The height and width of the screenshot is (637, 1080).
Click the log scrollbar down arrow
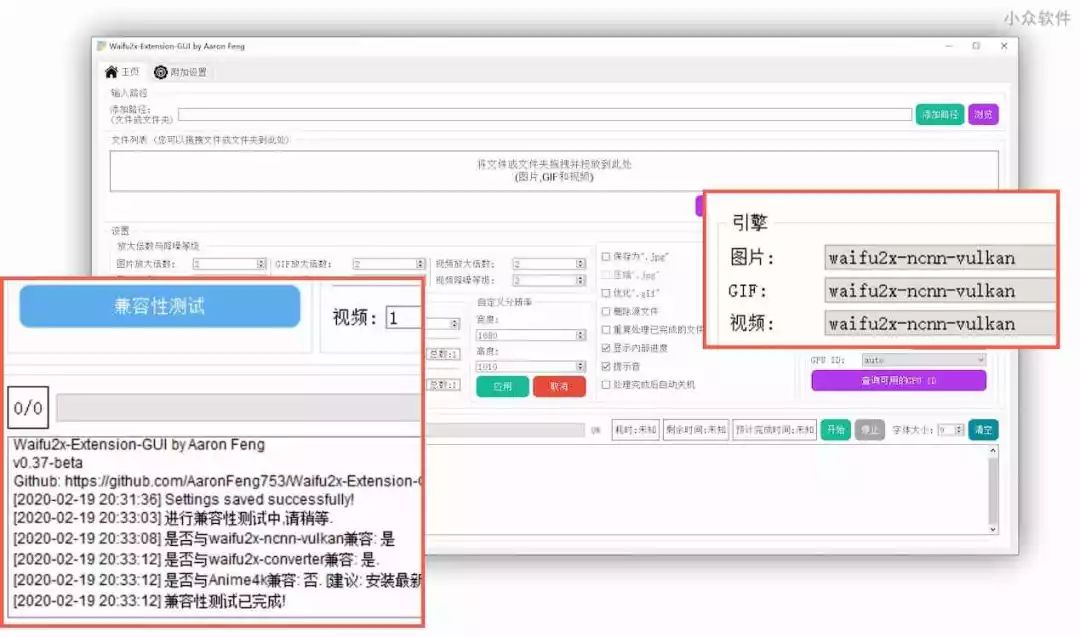pyautogui.click(x=993, y=529)
